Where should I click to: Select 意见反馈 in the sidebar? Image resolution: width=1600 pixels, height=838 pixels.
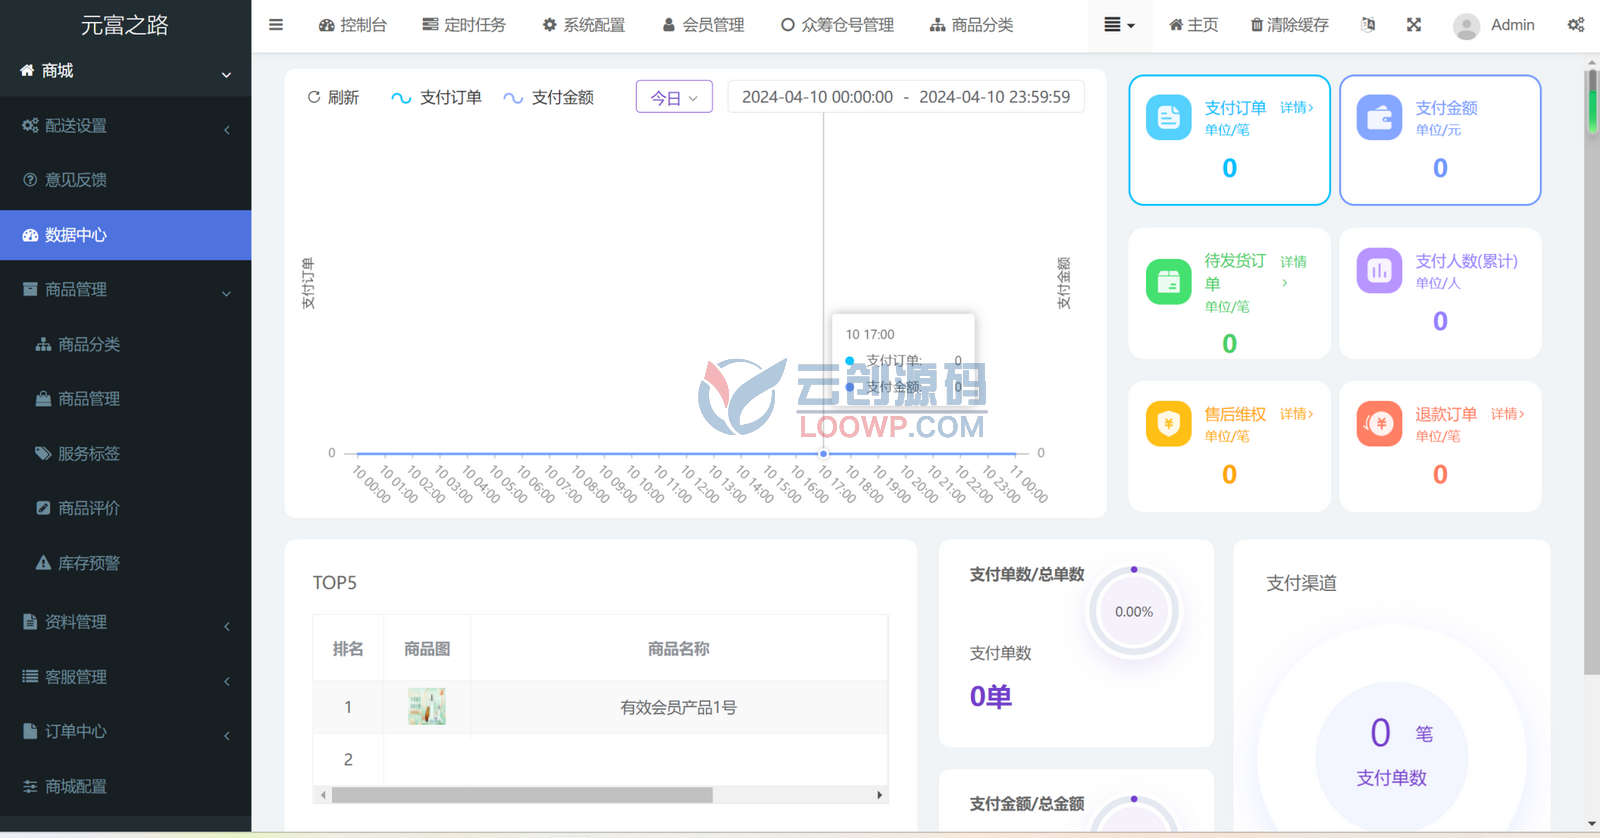point(125,180)
